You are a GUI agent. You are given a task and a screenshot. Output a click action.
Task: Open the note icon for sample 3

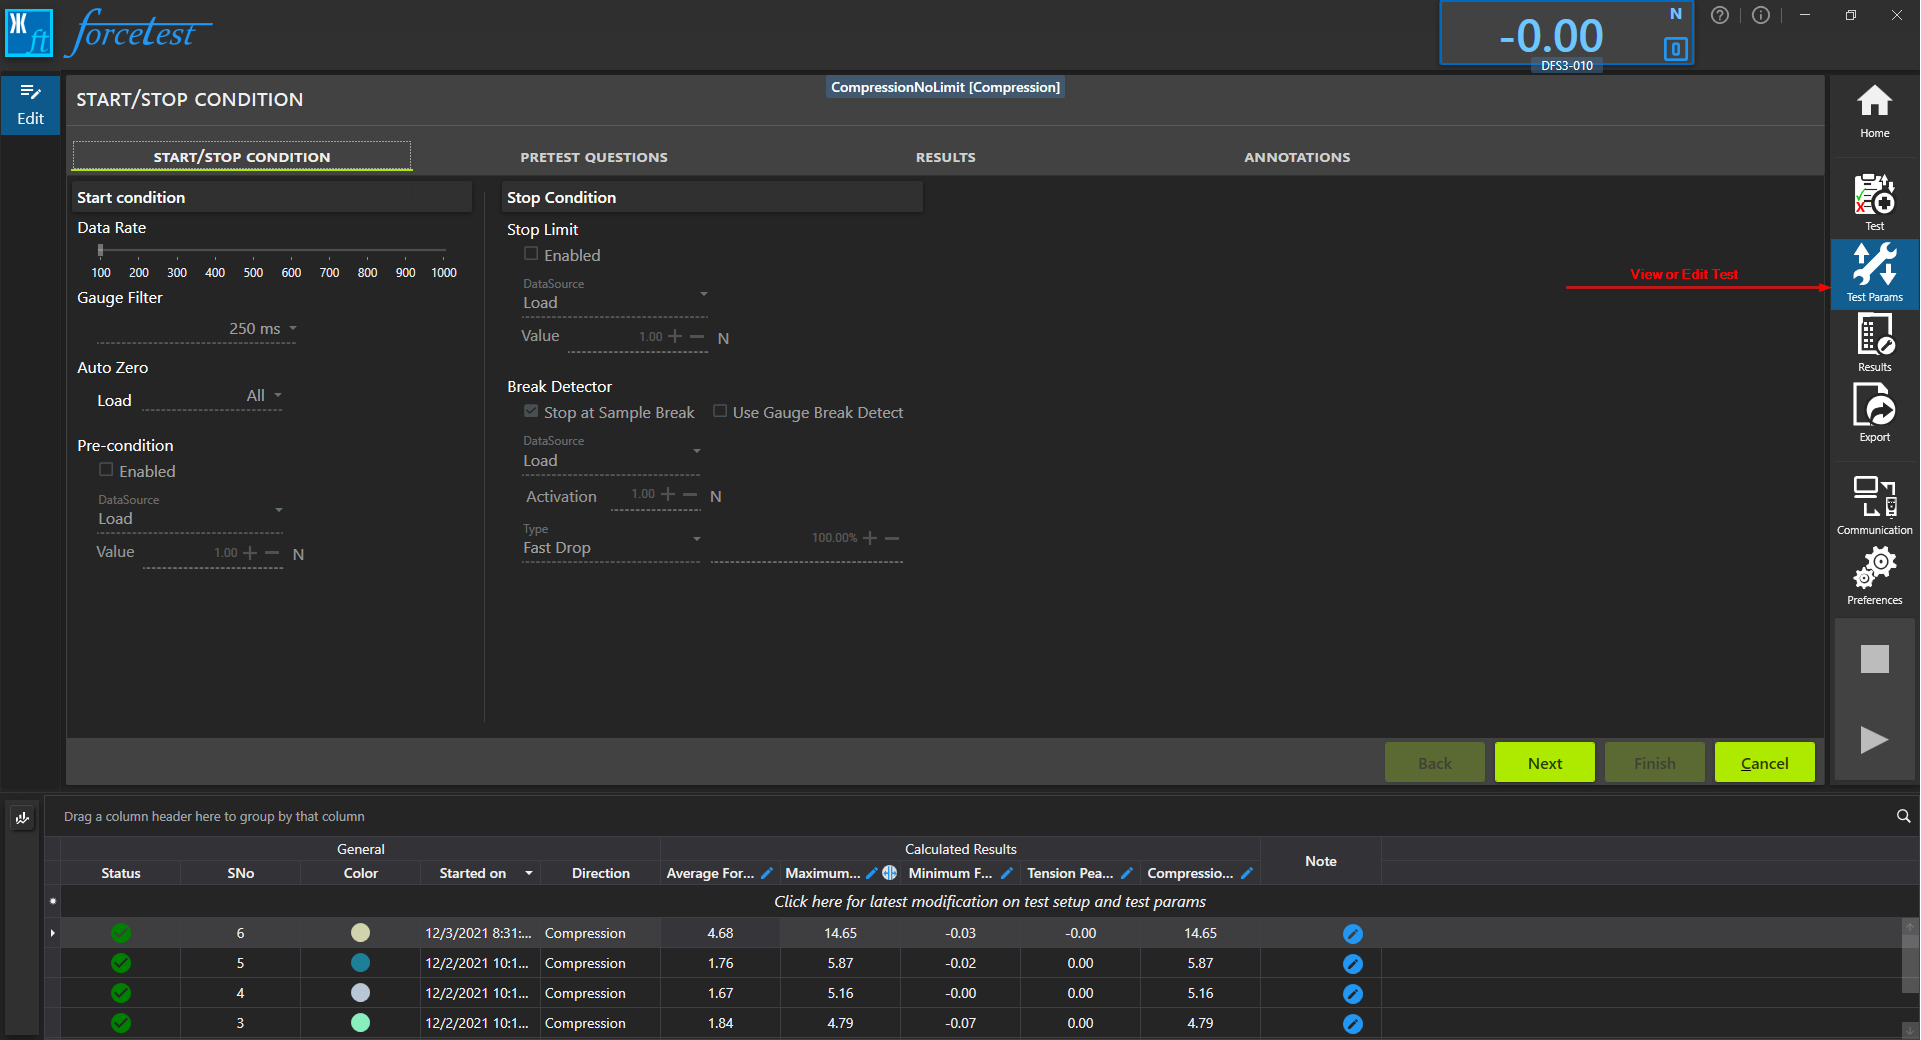pos(1352,1024)
